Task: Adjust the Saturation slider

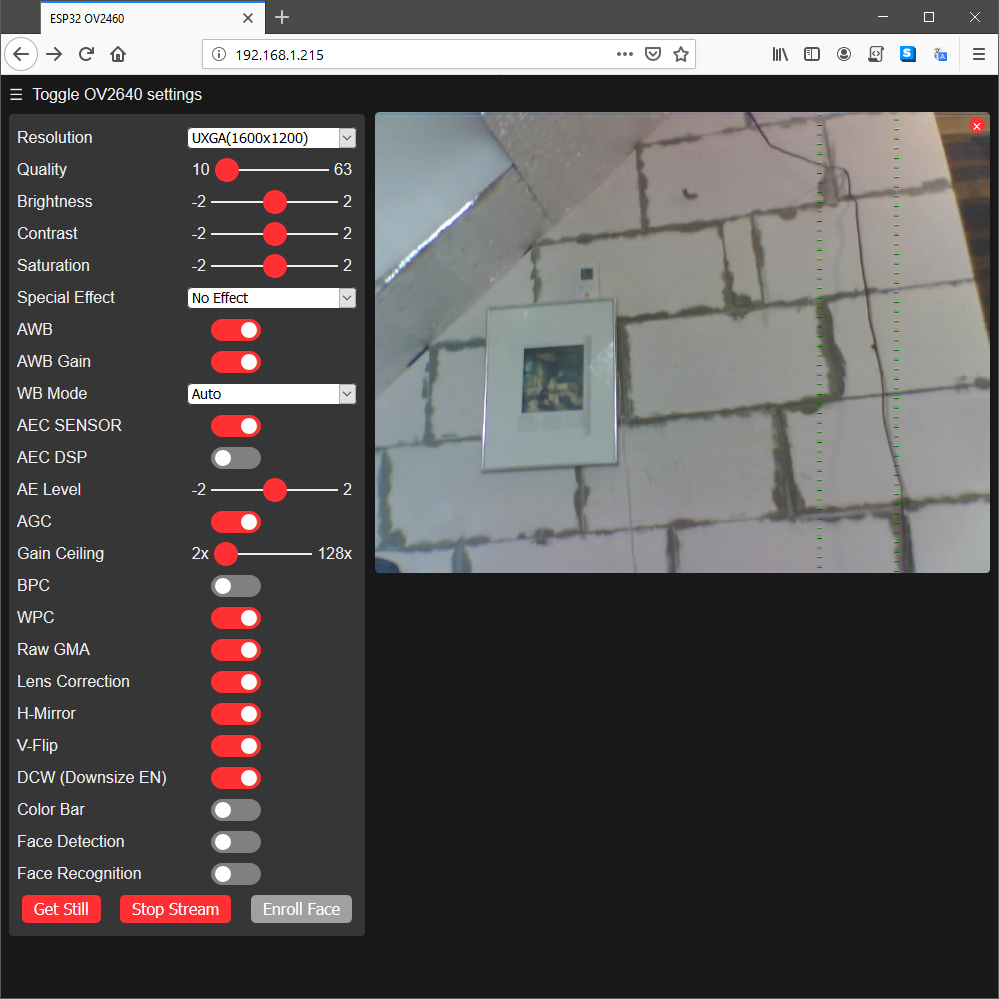Action: click(x=274, y=266)
